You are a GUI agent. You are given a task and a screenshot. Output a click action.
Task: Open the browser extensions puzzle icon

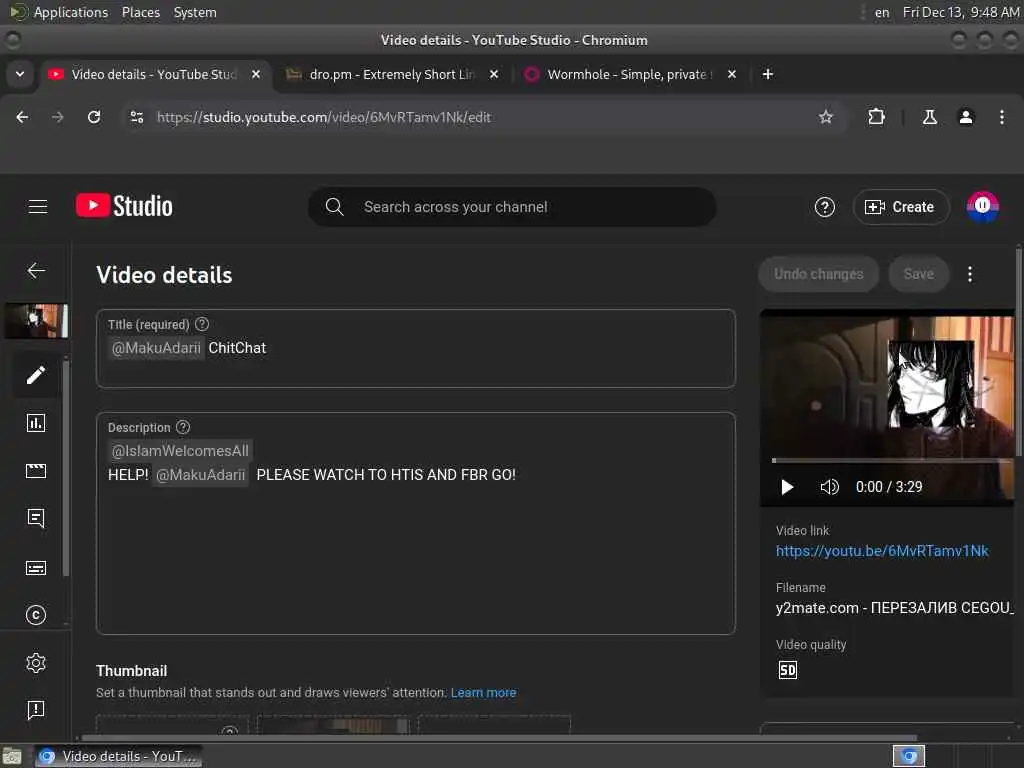coord(876,117)
